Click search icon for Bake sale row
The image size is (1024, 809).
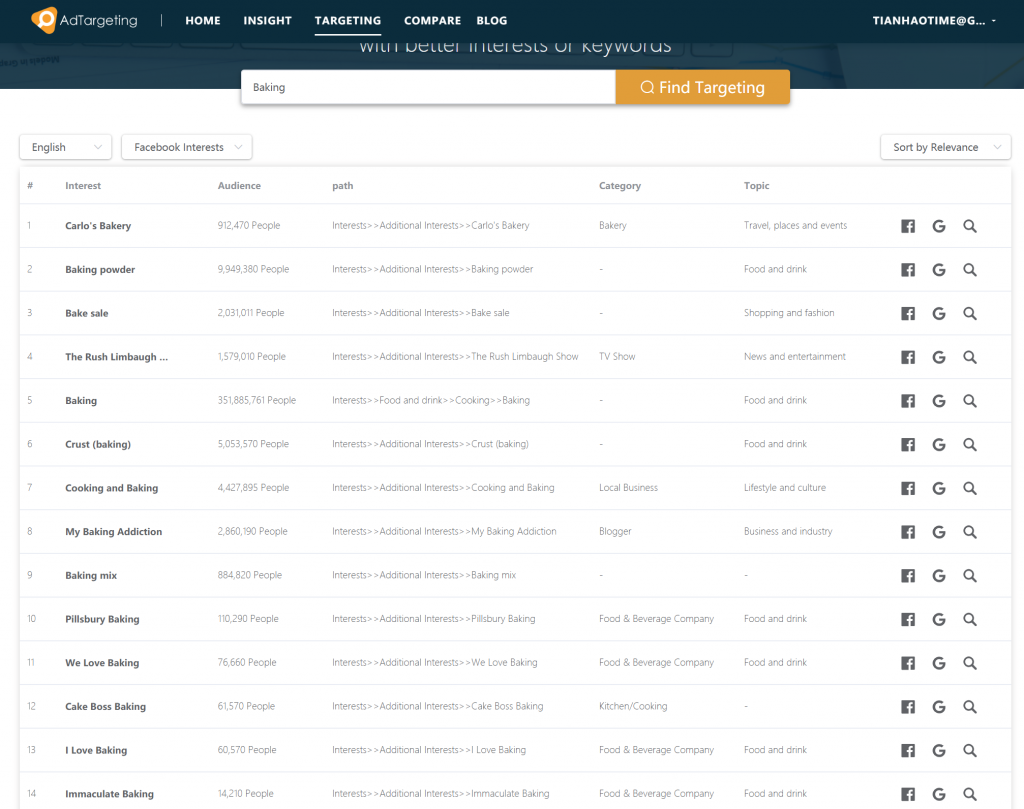tap(970, 313)
